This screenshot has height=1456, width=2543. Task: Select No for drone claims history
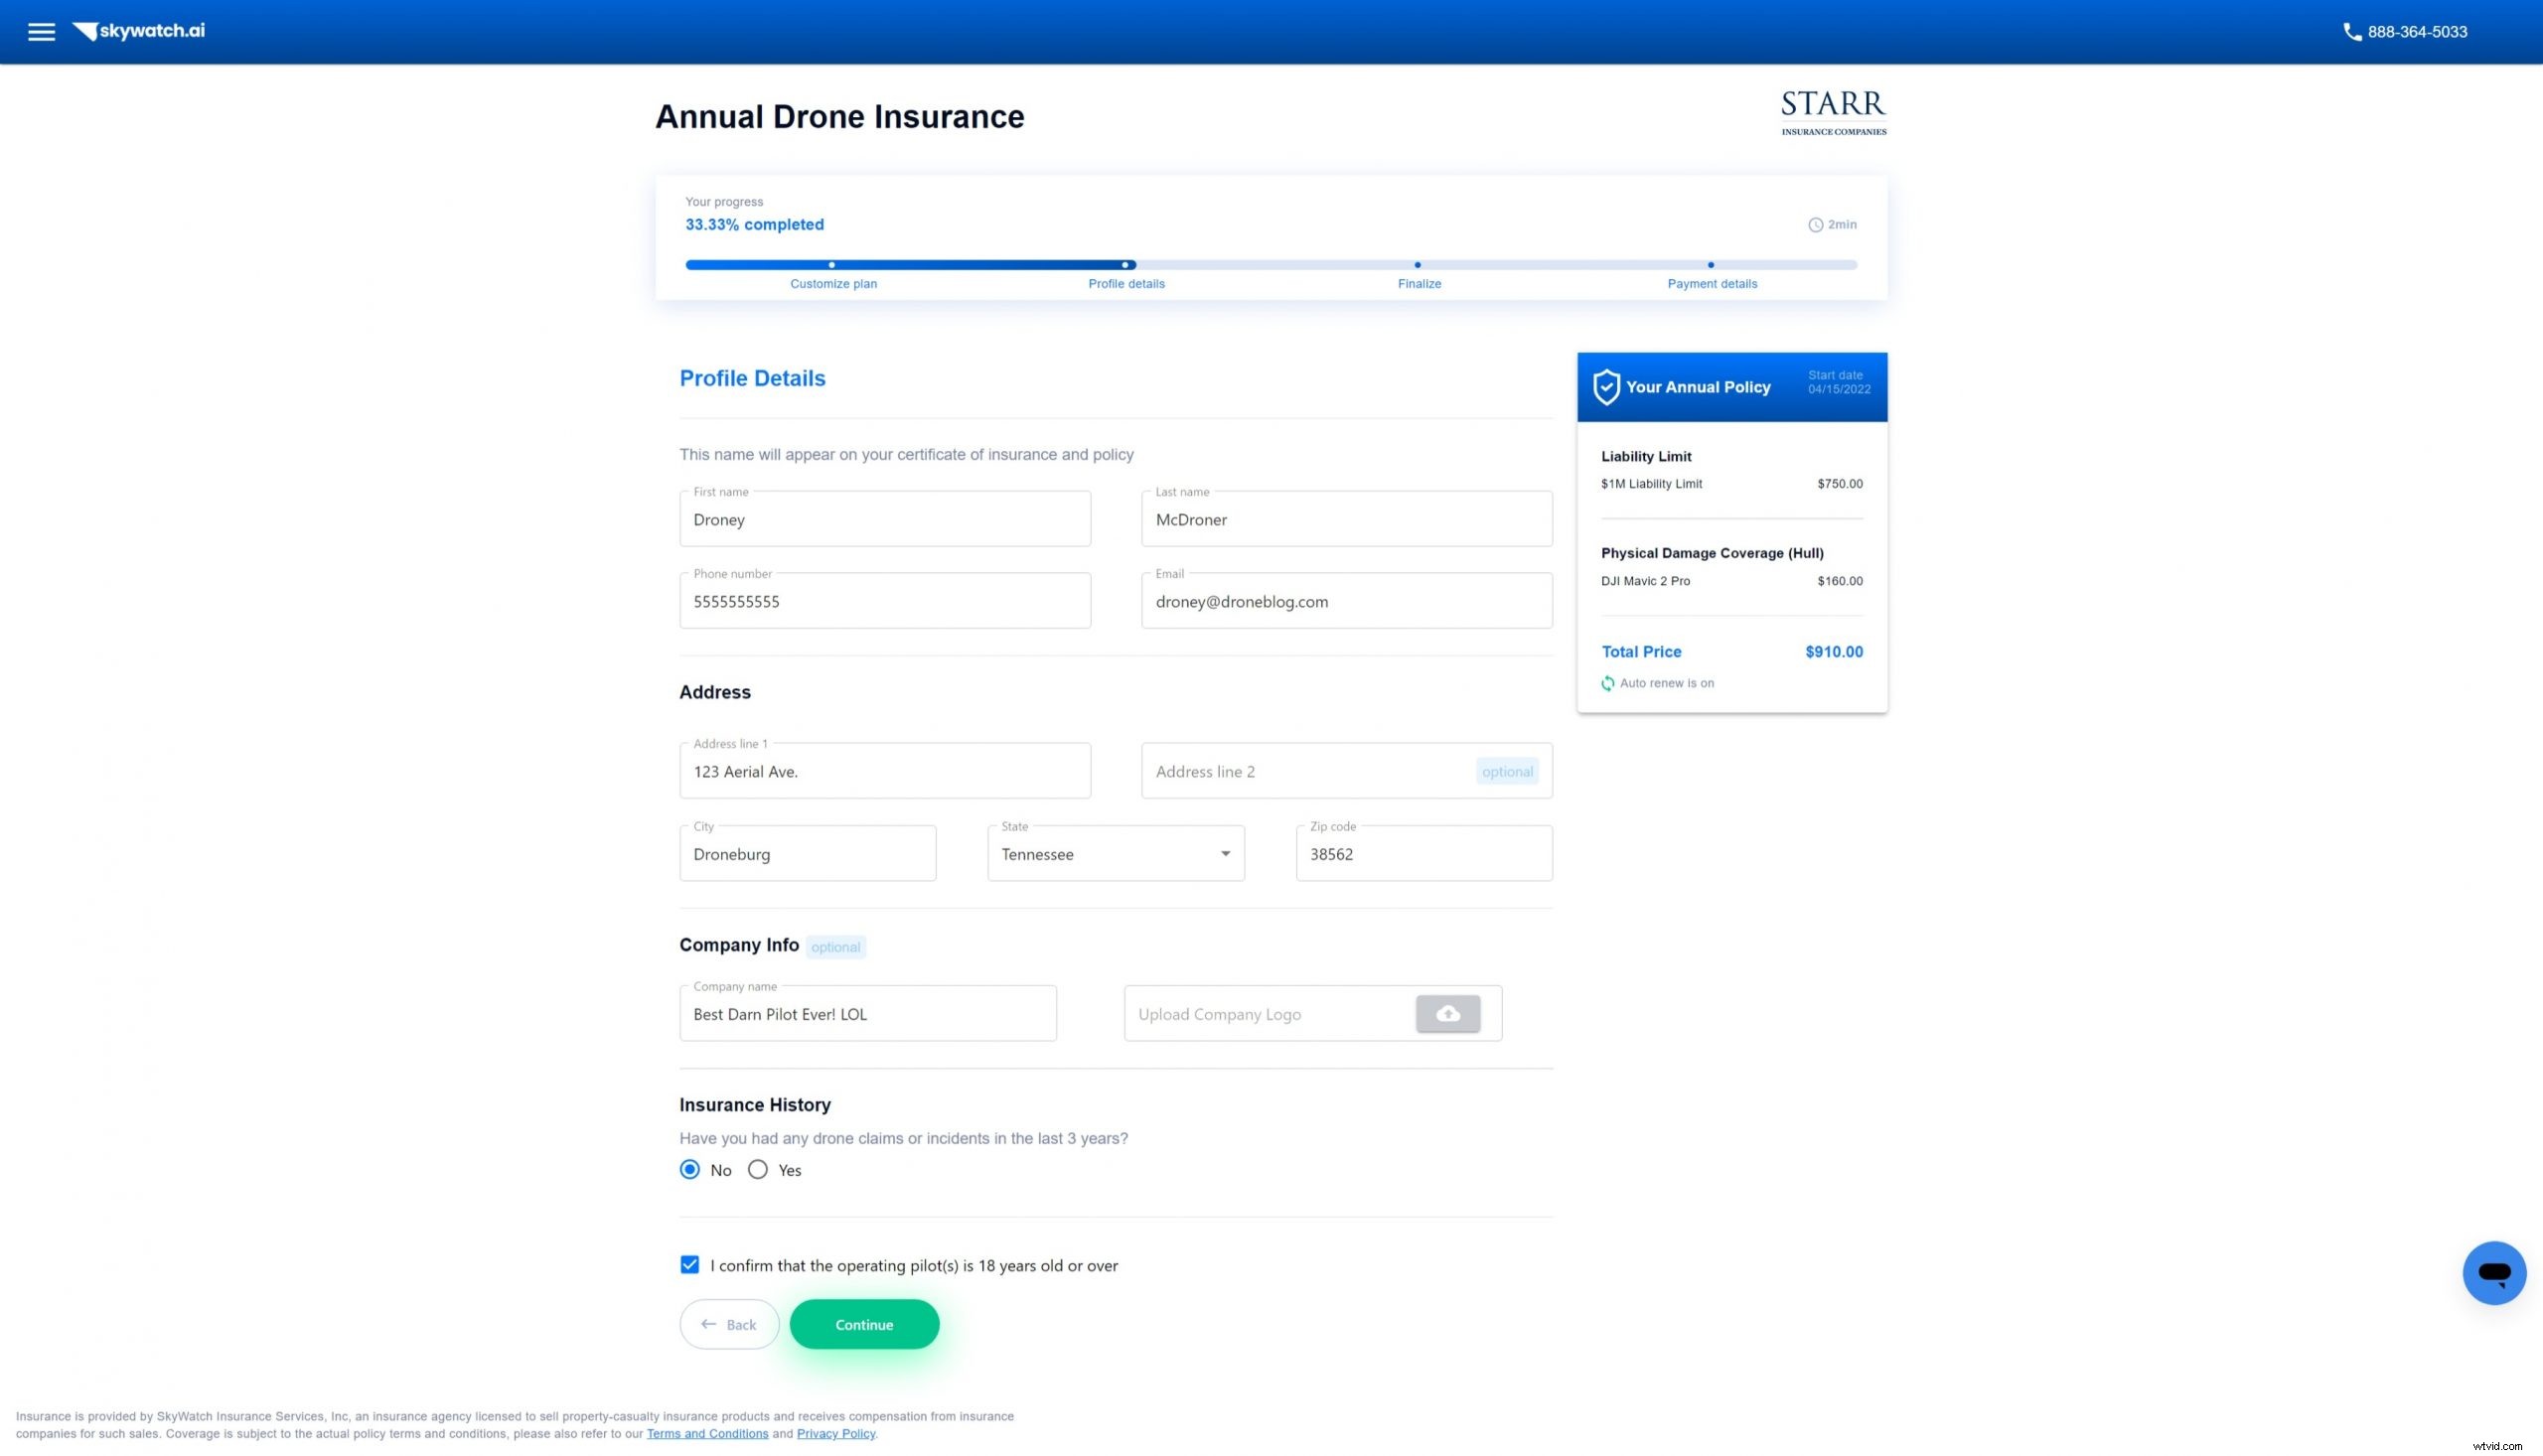click(x=689, y=1169)
